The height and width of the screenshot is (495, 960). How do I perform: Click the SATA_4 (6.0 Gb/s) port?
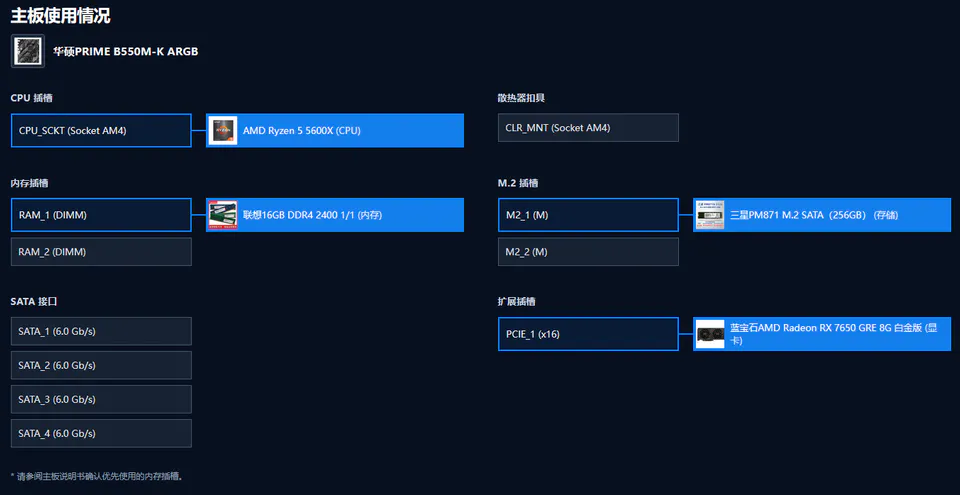click(x=101, y=433)
